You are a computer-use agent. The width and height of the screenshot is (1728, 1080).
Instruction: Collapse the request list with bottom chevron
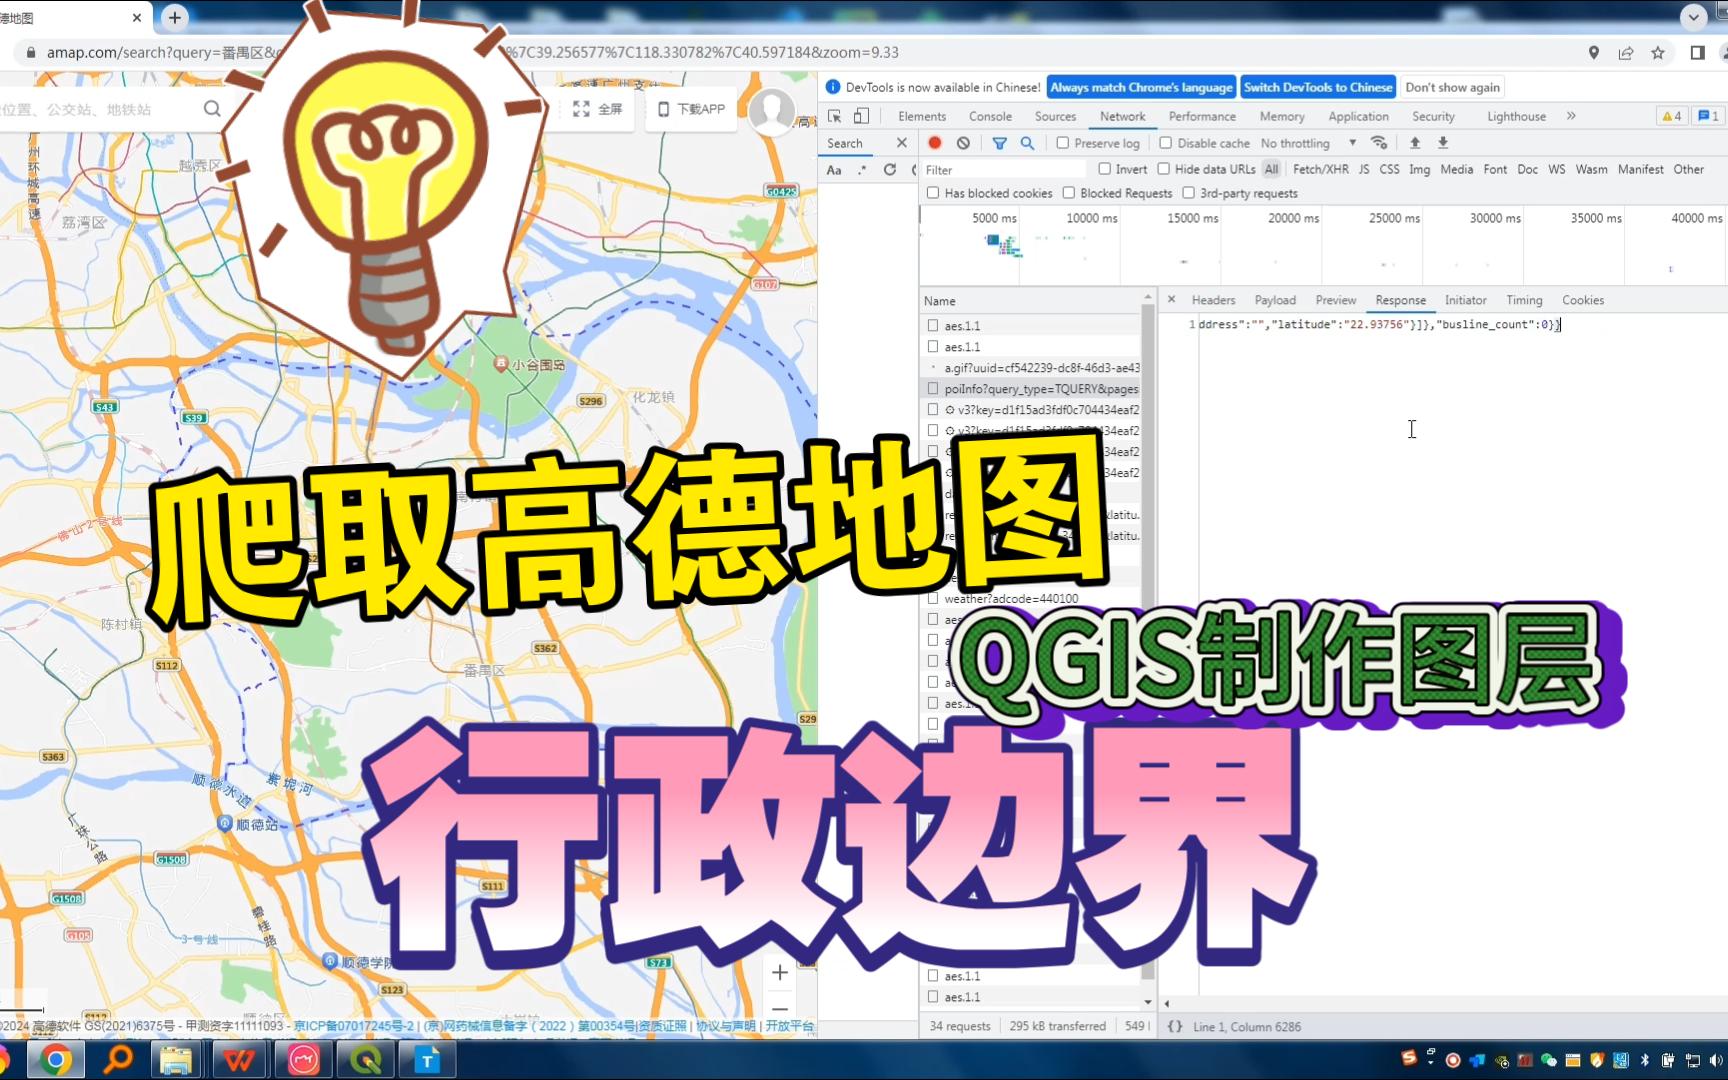(x=1147, y=1001)
